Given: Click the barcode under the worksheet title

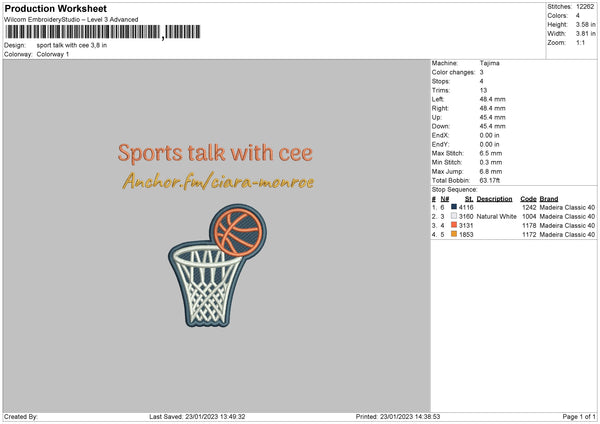Looking at the screenshot, I should (103, 32).
